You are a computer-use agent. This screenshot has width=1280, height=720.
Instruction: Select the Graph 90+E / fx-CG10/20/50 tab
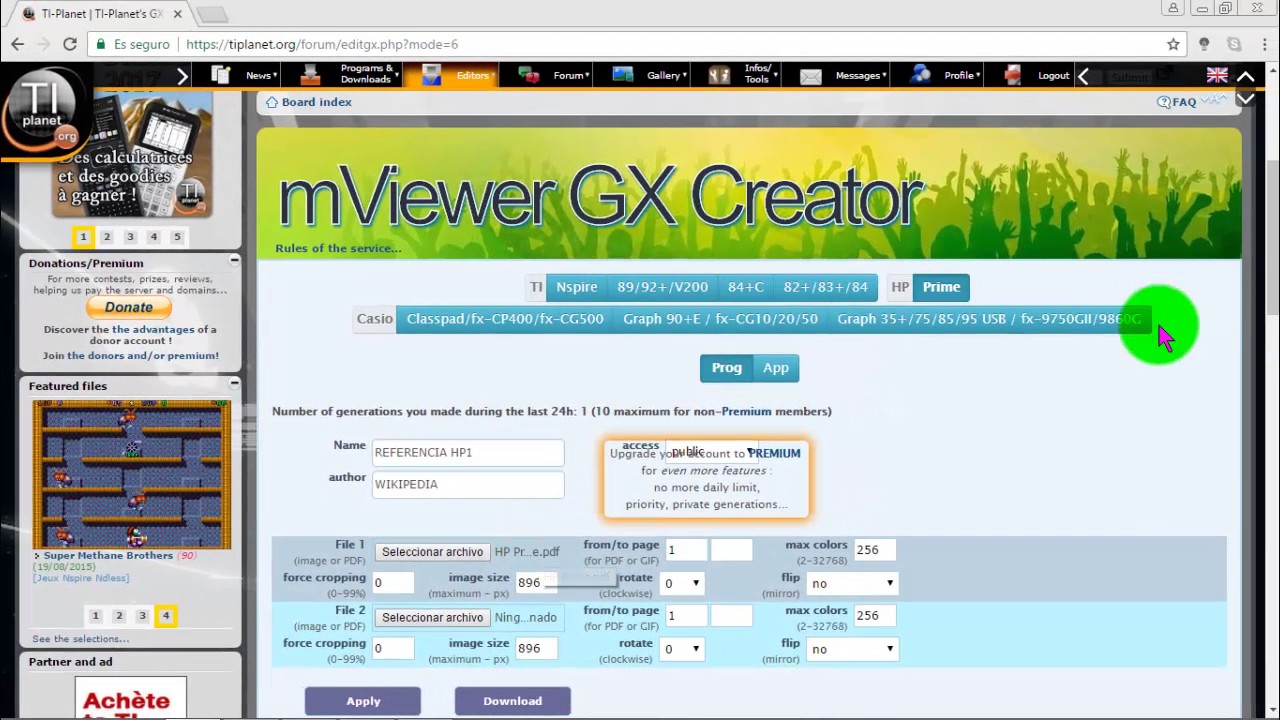[720, 319]
